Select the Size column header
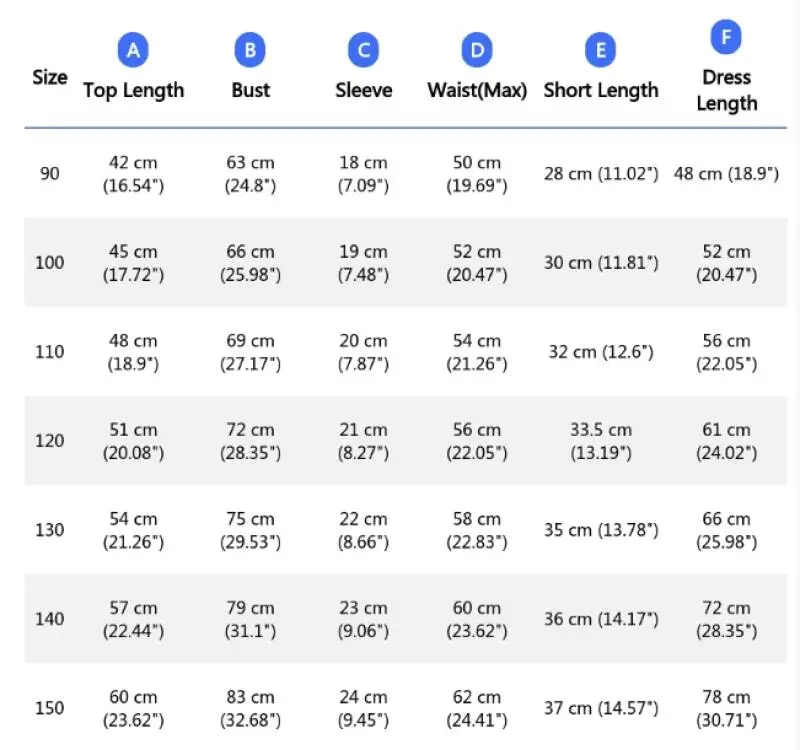 [50, 77]
